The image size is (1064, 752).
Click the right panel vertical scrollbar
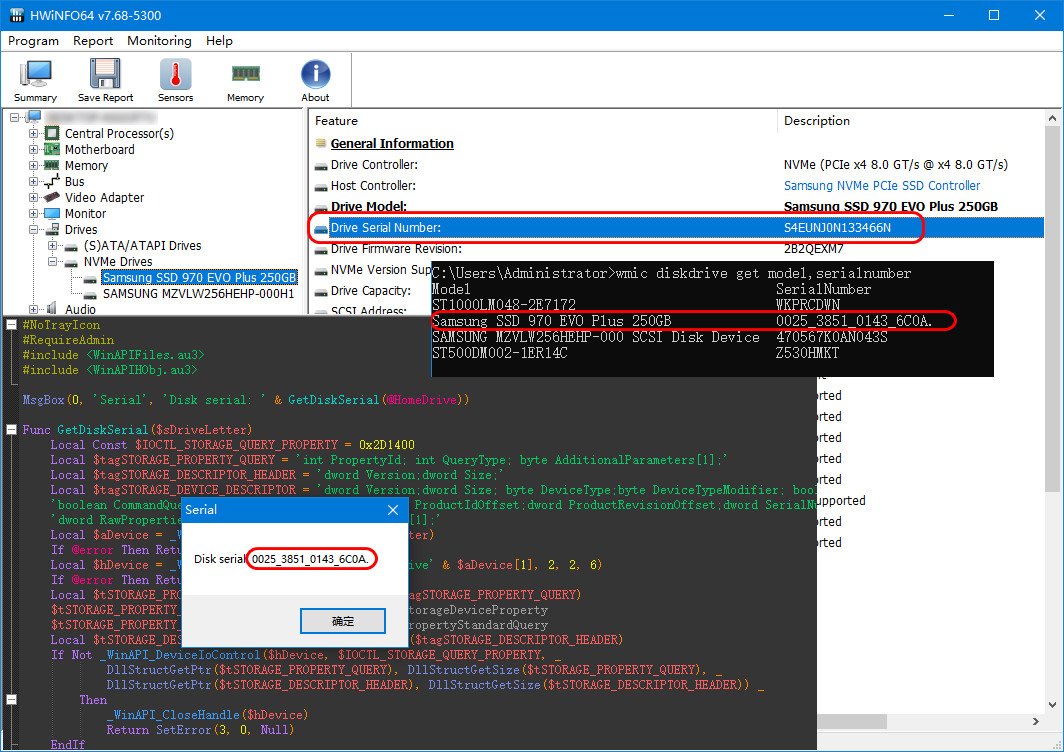click(x=1052, y=309)
